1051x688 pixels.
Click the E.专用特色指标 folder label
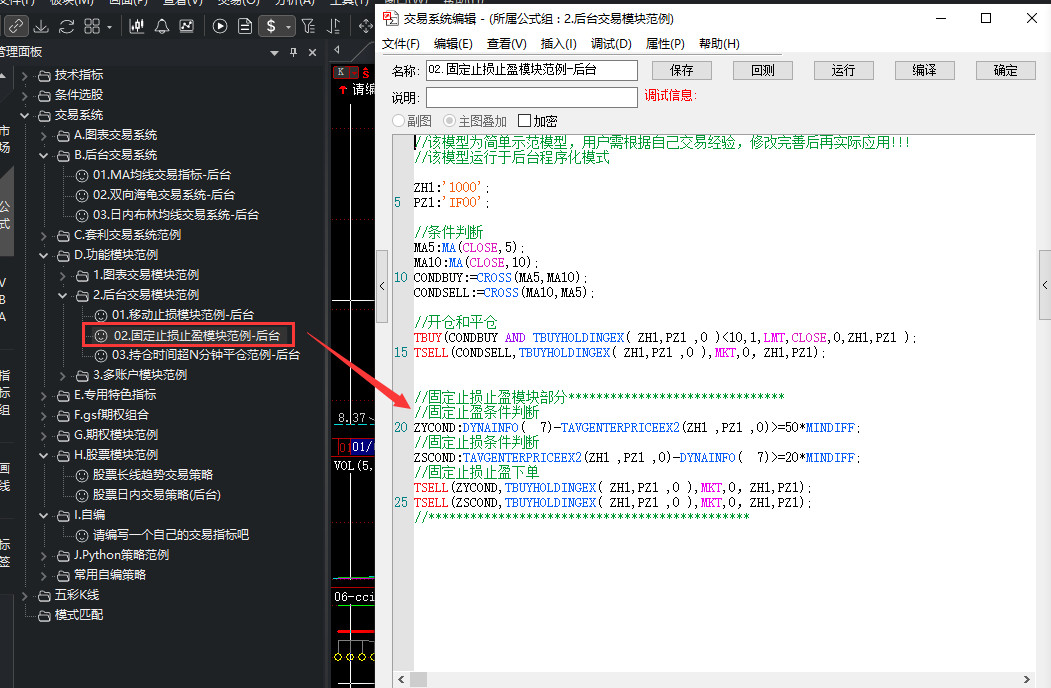click(x=115, y=395)
